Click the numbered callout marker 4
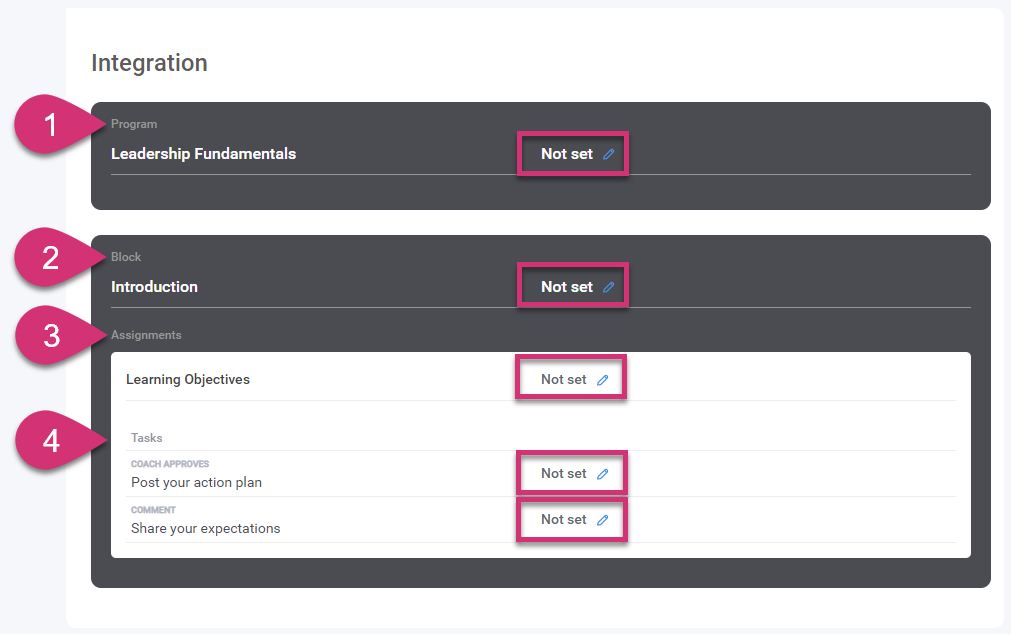The image size is (1011, 634). coord(52,439)
